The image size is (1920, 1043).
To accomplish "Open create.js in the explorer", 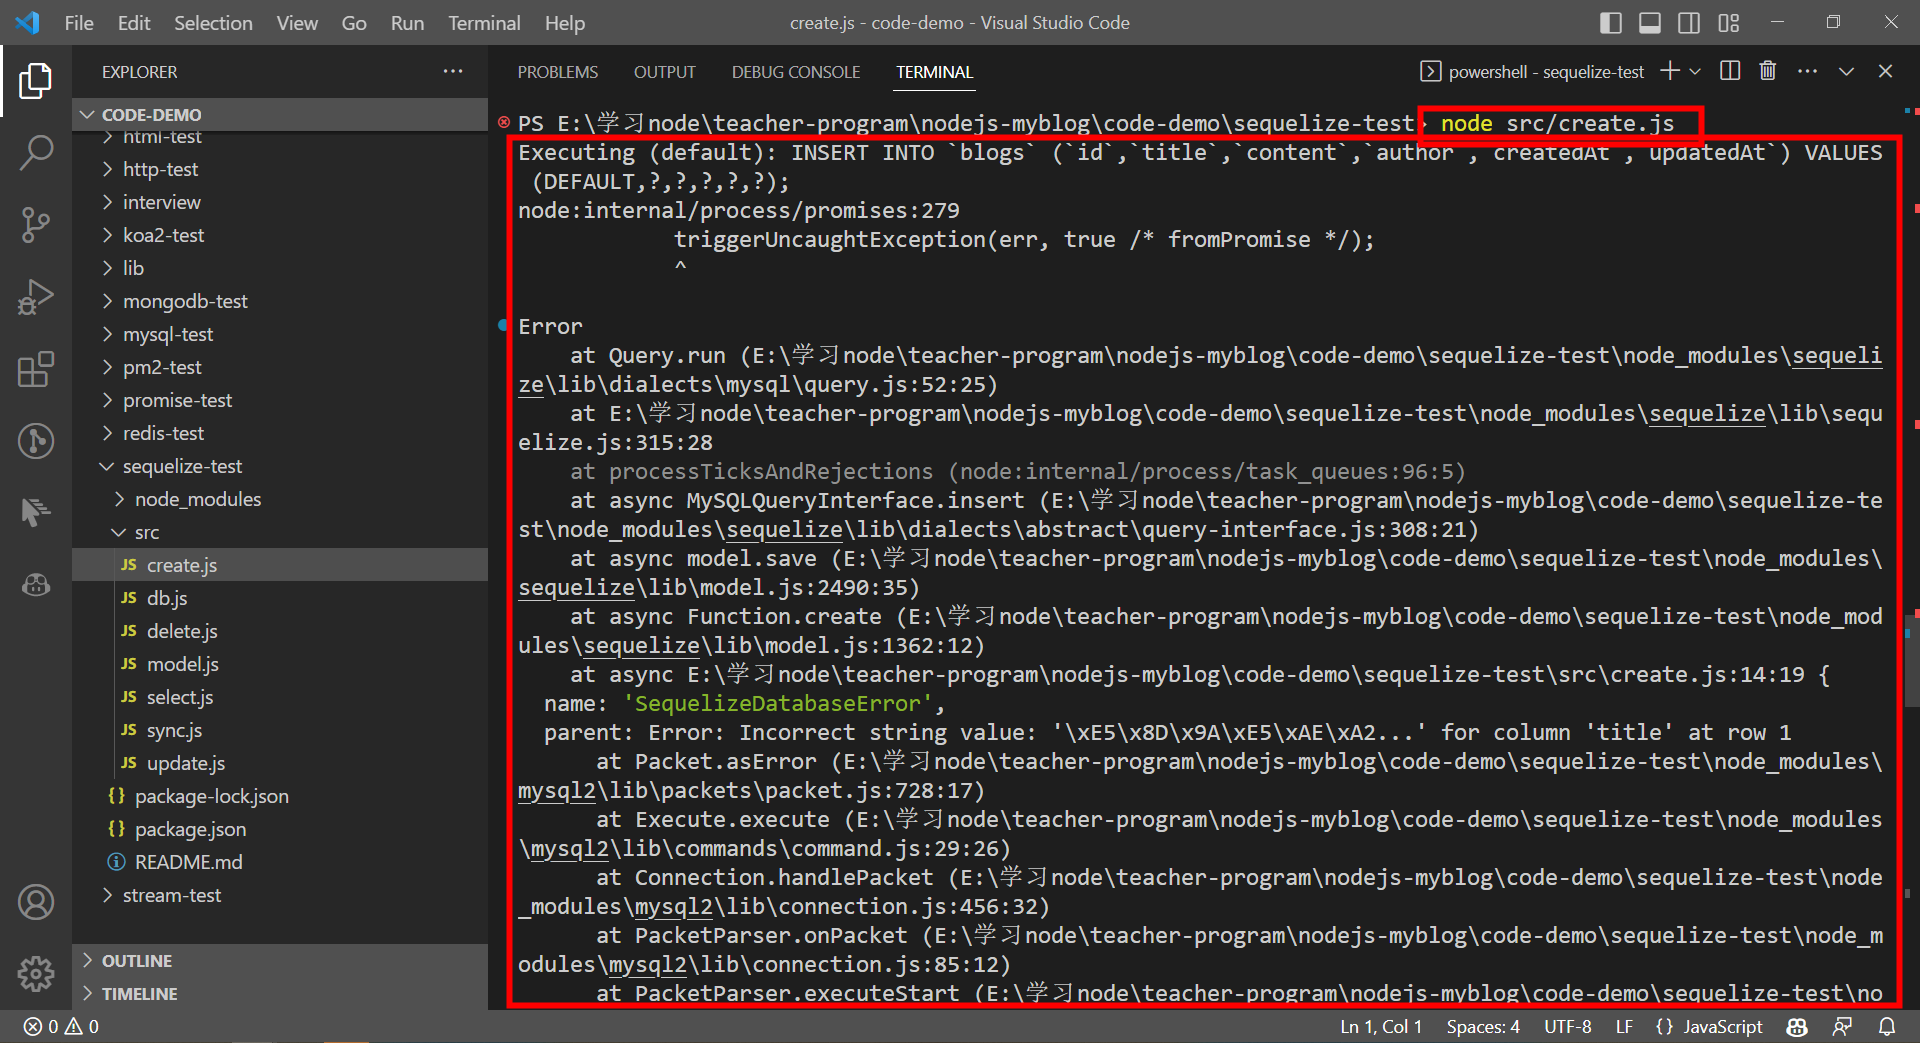I will click(280, 565).
